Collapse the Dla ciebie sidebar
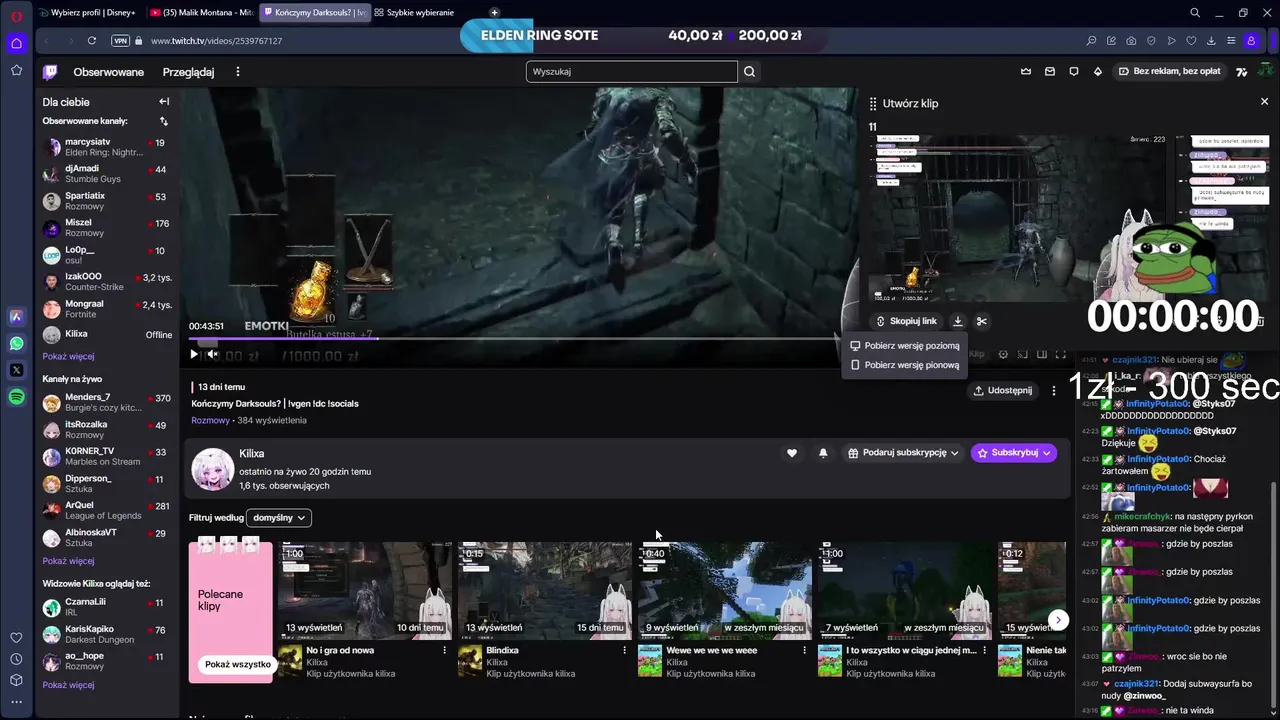This screenshot has width=1280, height=720. [x=164, y=102]
